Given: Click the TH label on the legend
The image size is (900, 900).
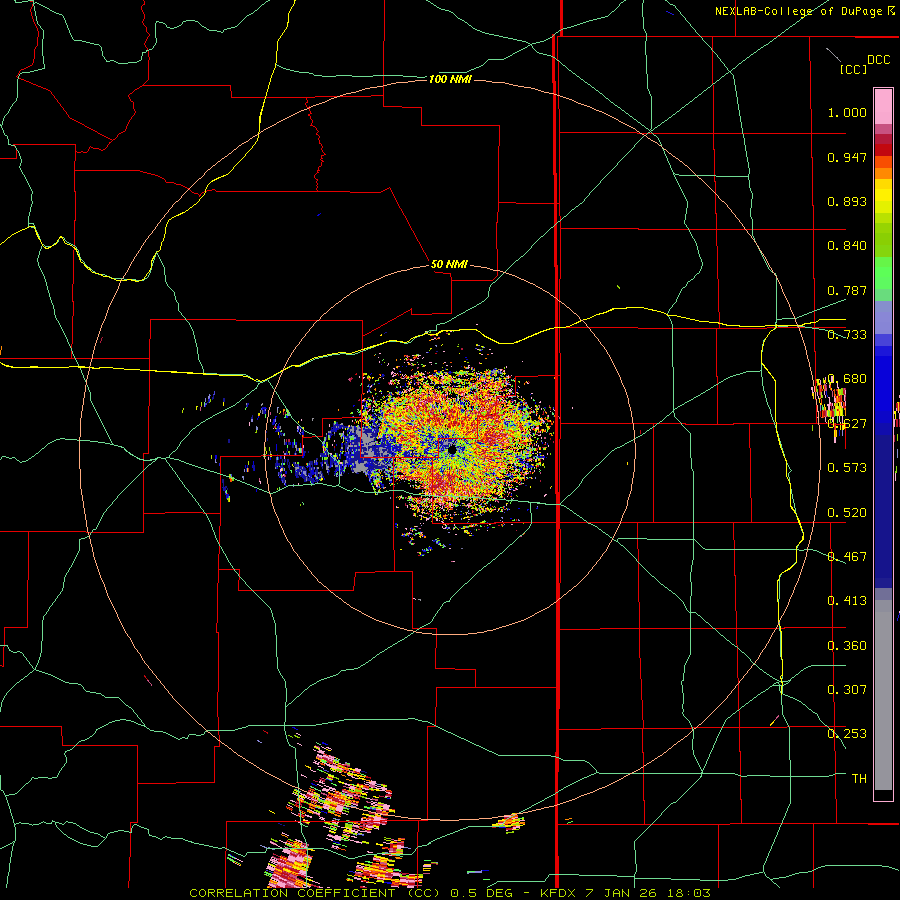Looking at the screenshot, I should tap(859, 779).
